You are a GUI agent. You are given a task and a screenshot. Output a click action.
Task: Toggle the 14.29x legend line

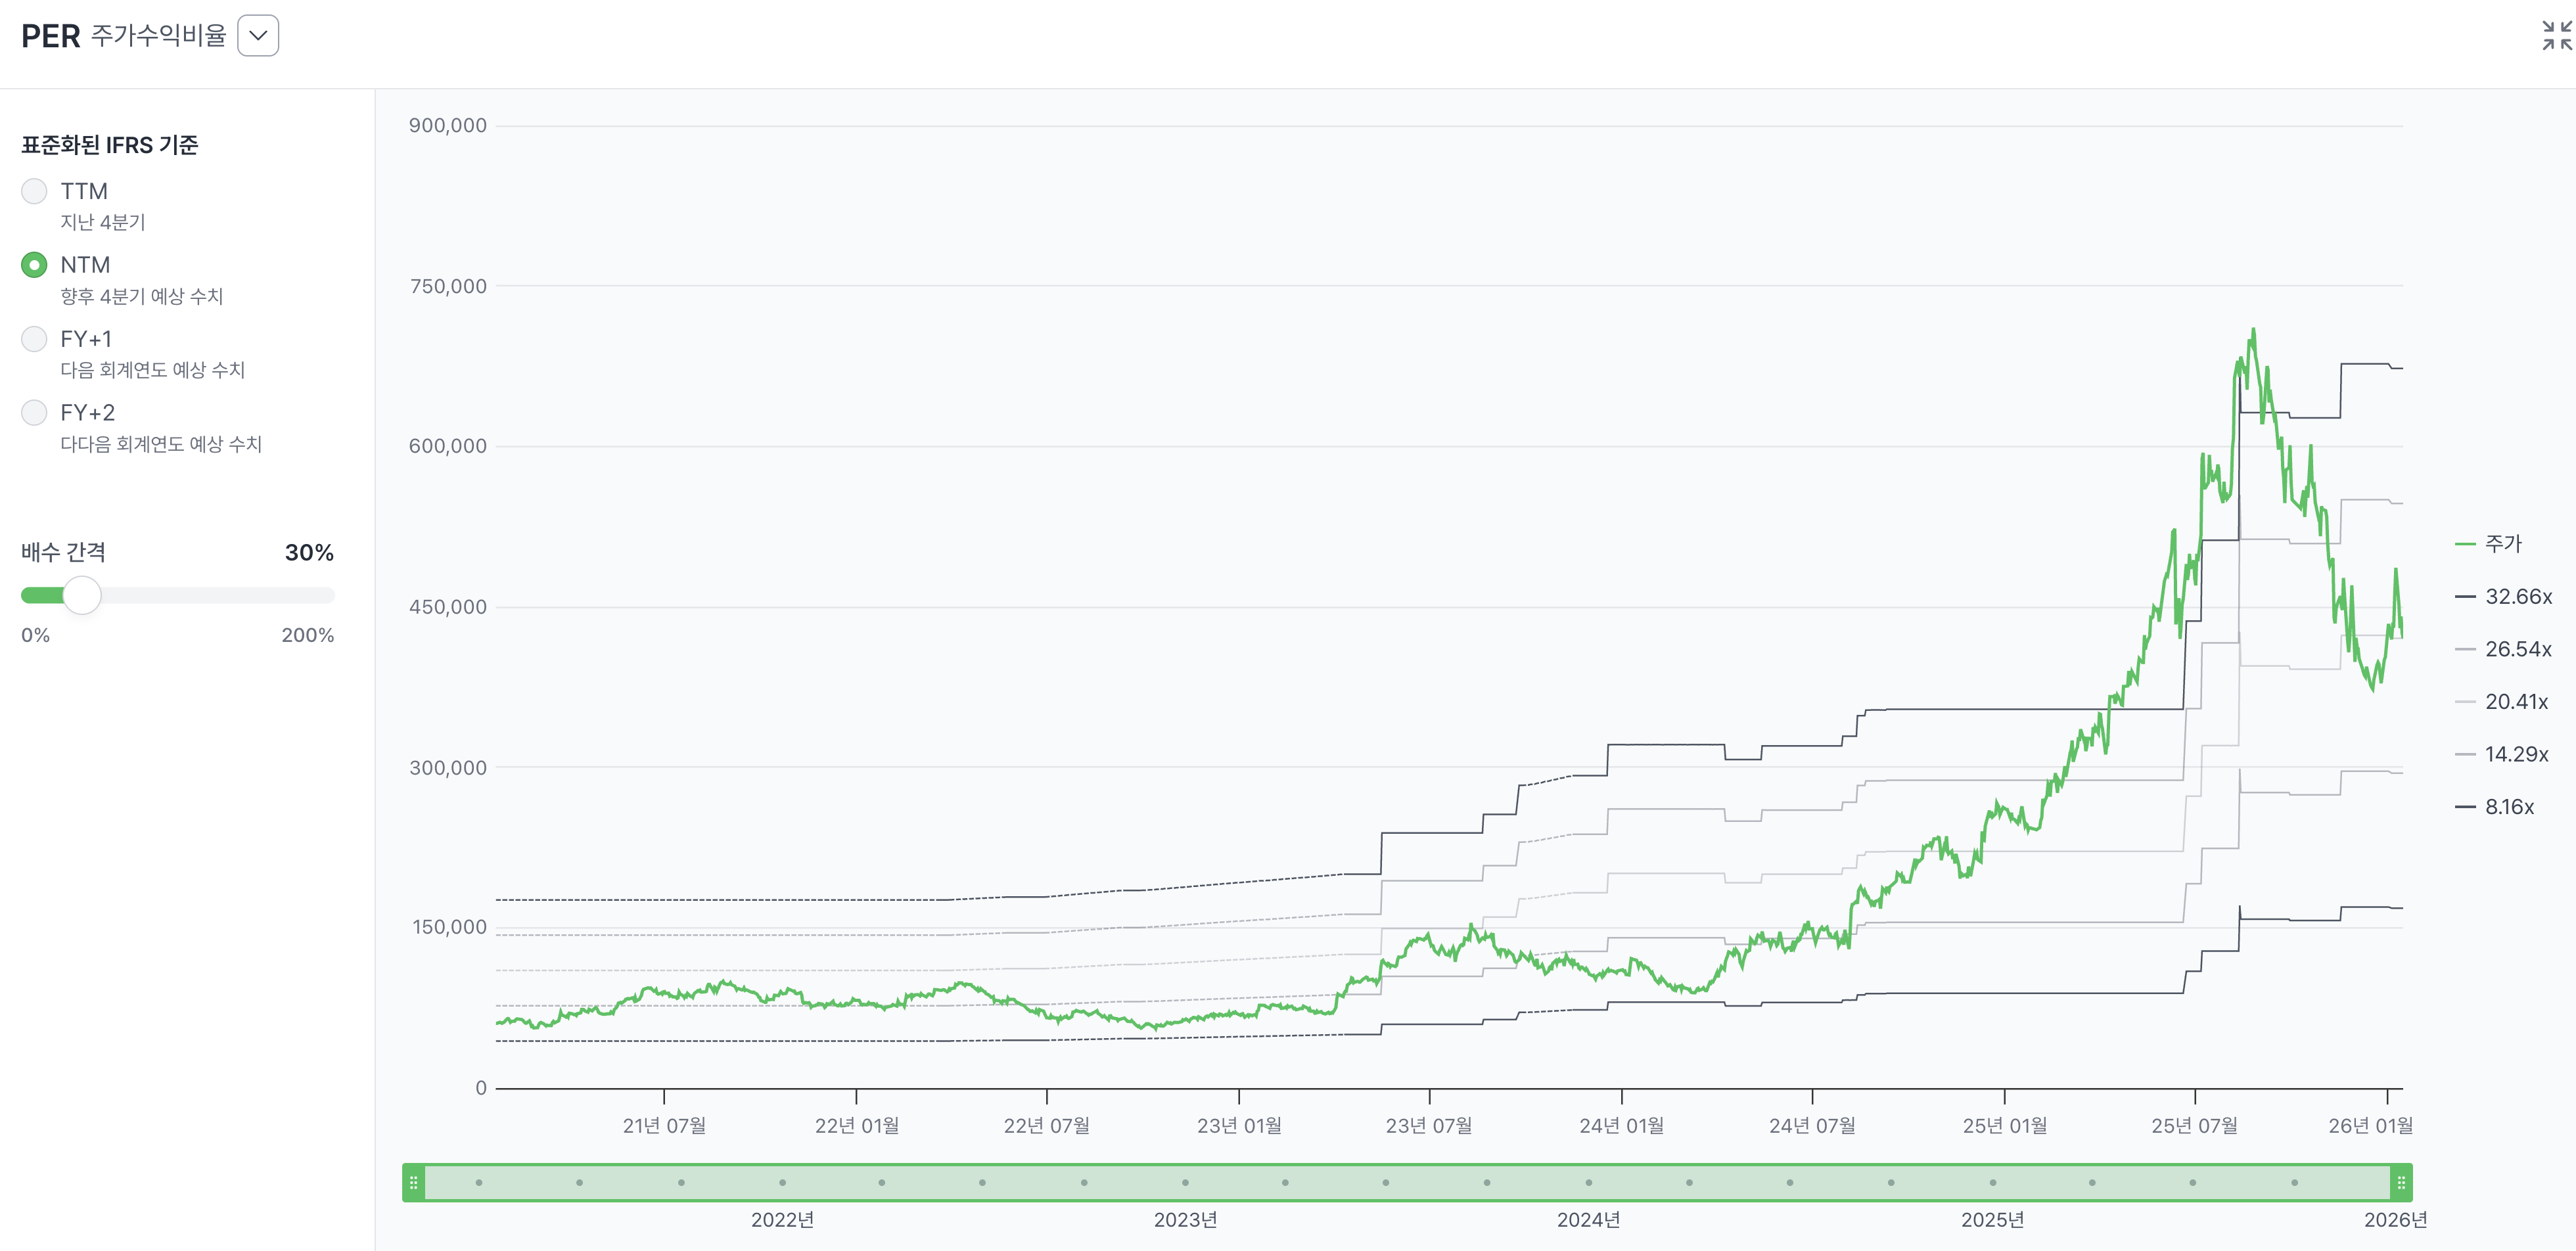(x=2501, y=755)
